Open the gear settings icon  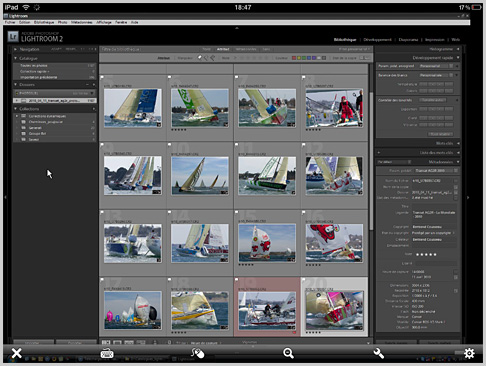(469, 353)
